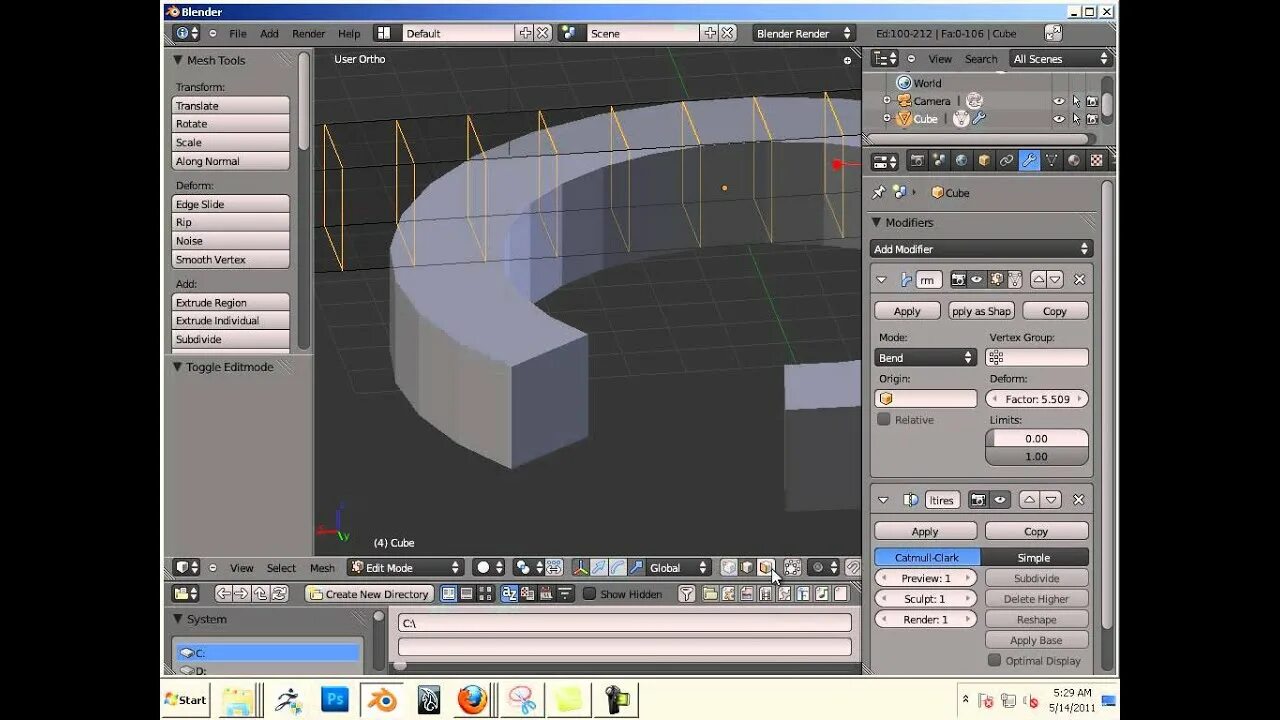Click the Cube modifier wrench in outliner
1280x720 pixels.
(x=979, y=119)
